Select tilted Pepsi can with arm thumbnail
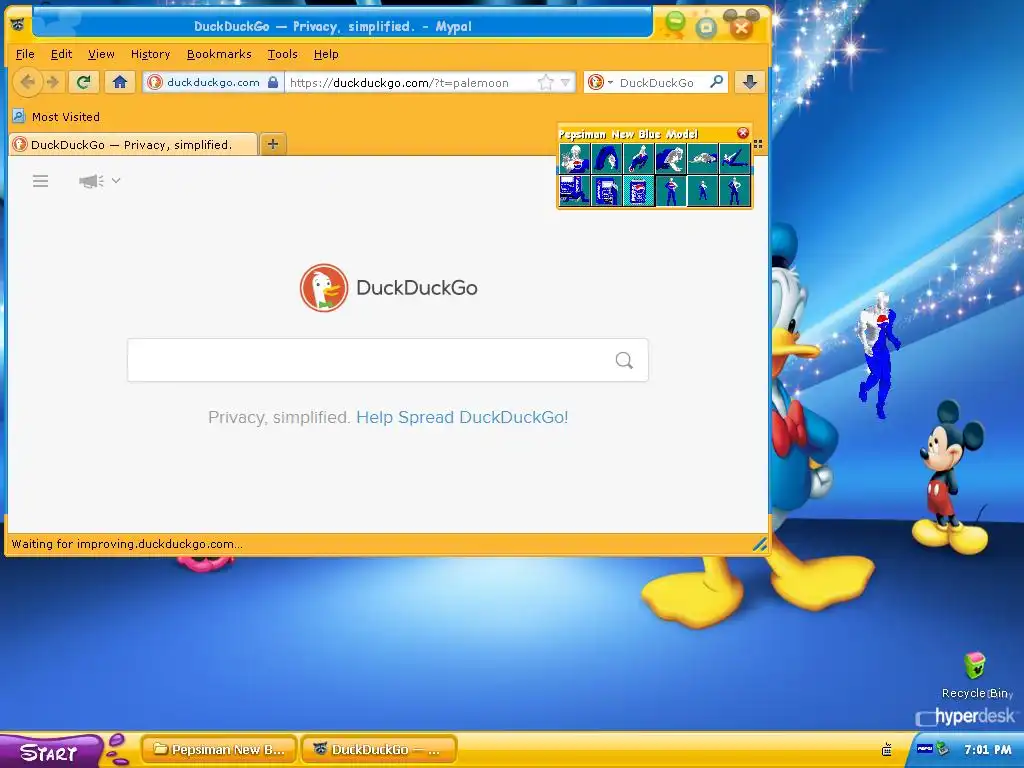The image size is (1024, 768). (x=607, y=191)
